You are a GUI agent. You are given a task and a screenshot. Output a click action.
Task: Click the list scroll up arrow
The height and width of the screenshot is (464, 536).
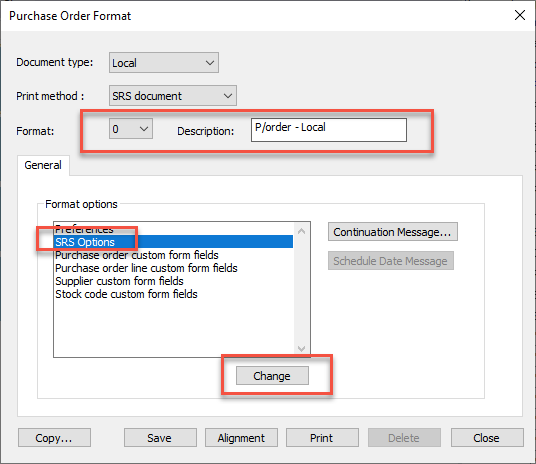pyautogui.click(x=302, y=231)
